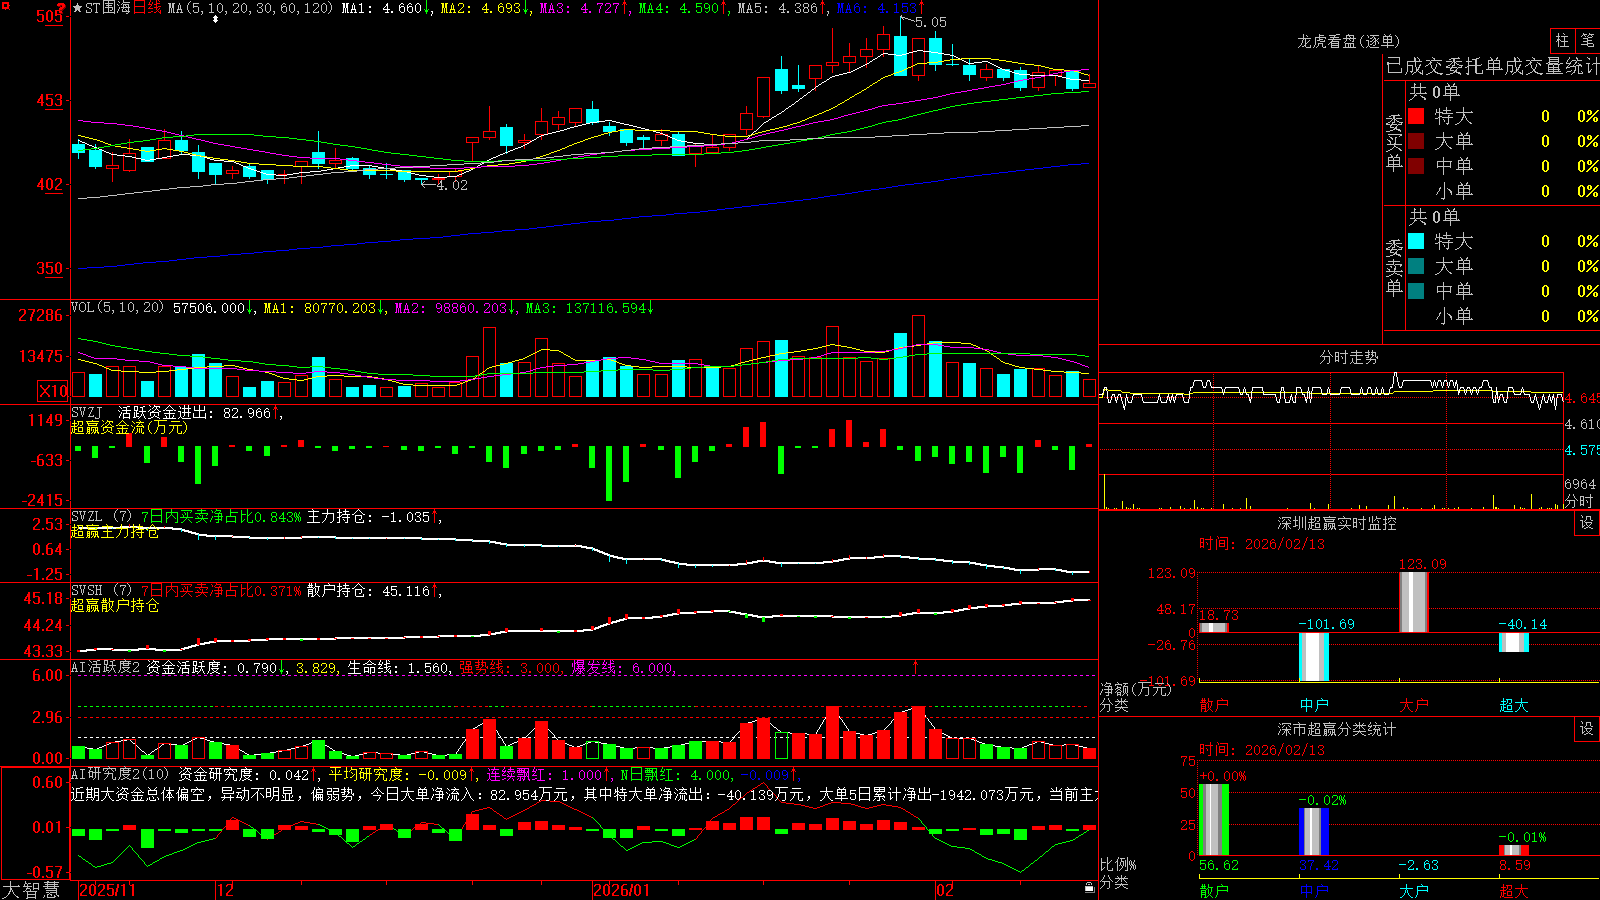The image size is (1600, 900).
Task: Click the 大智慧 logo label
Action: pyautogui.click(x=31, y=890)
